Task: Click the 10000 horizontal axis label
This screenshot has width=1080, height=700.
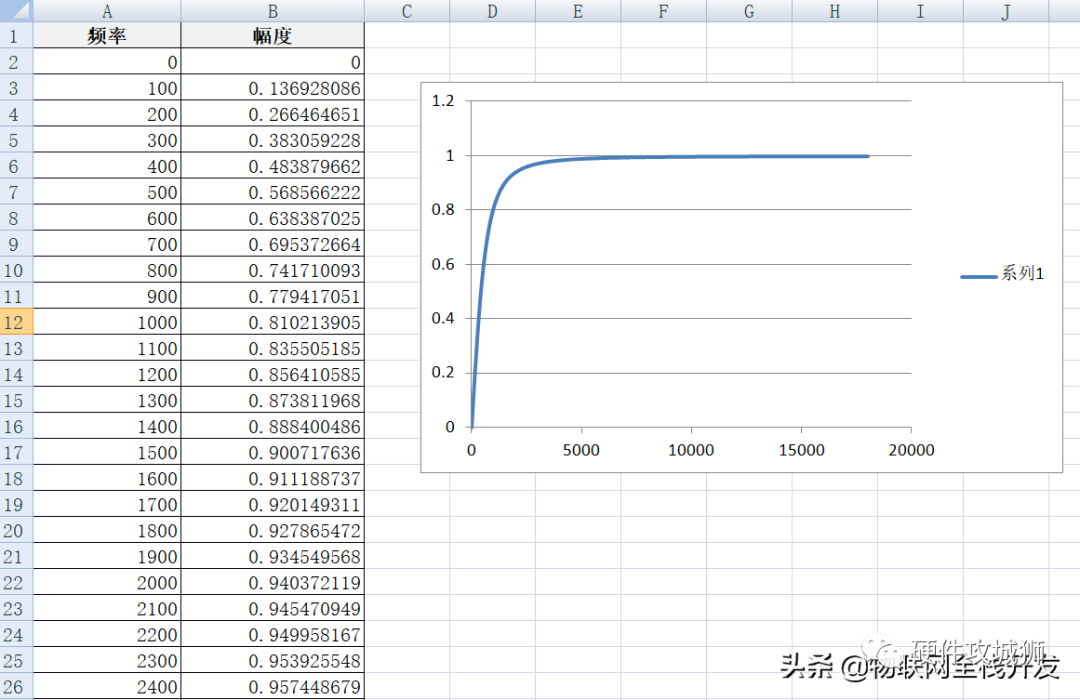Action: point(691,450)
